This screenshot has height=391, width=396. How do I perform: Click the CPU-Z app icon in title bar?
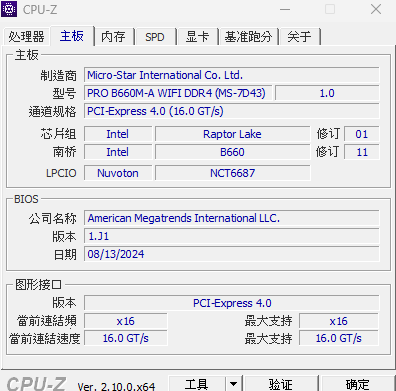click(9, 9)
